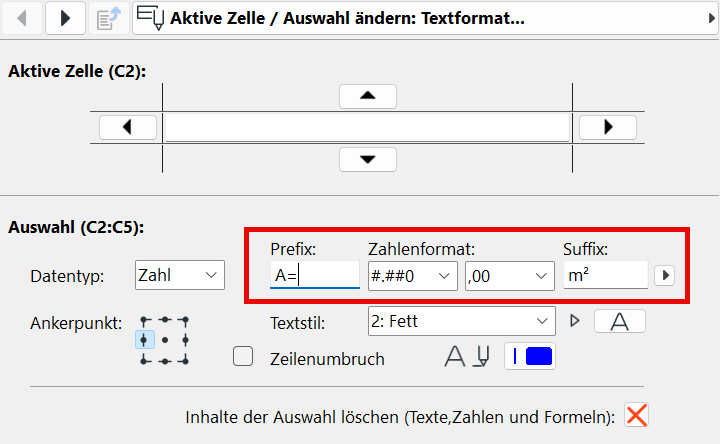Select the middle-left anchor point
This screenshot has height=444, width=720.
click(144, 340)
